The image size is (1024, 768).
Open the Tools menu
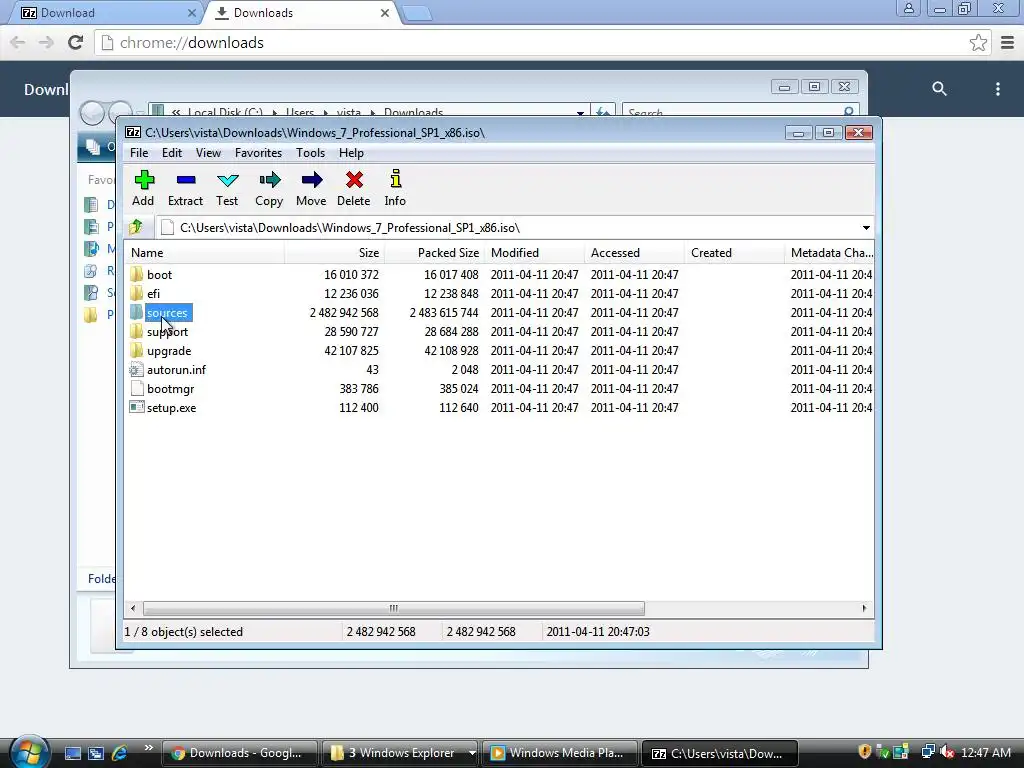310,153
